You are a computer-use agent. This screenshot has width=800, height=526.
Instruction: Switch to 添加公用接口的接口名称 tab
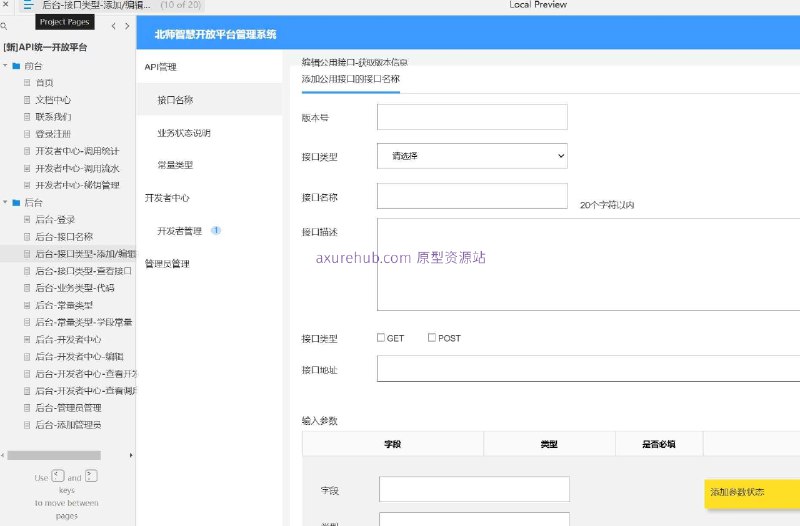[351, 79]
